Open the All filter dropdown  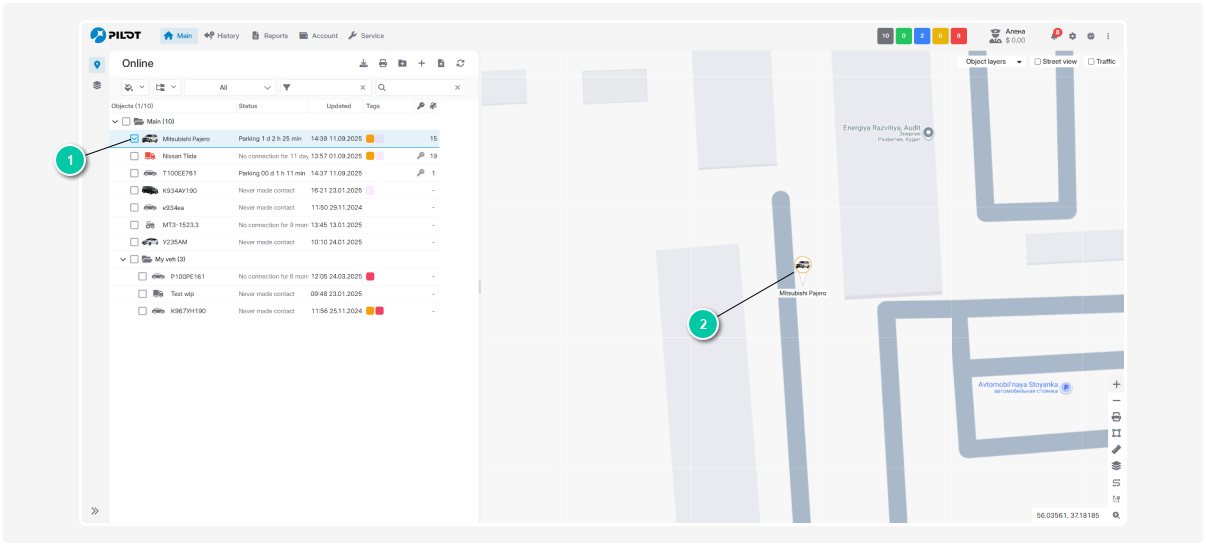pyautogui.click(x=229, y=88)
